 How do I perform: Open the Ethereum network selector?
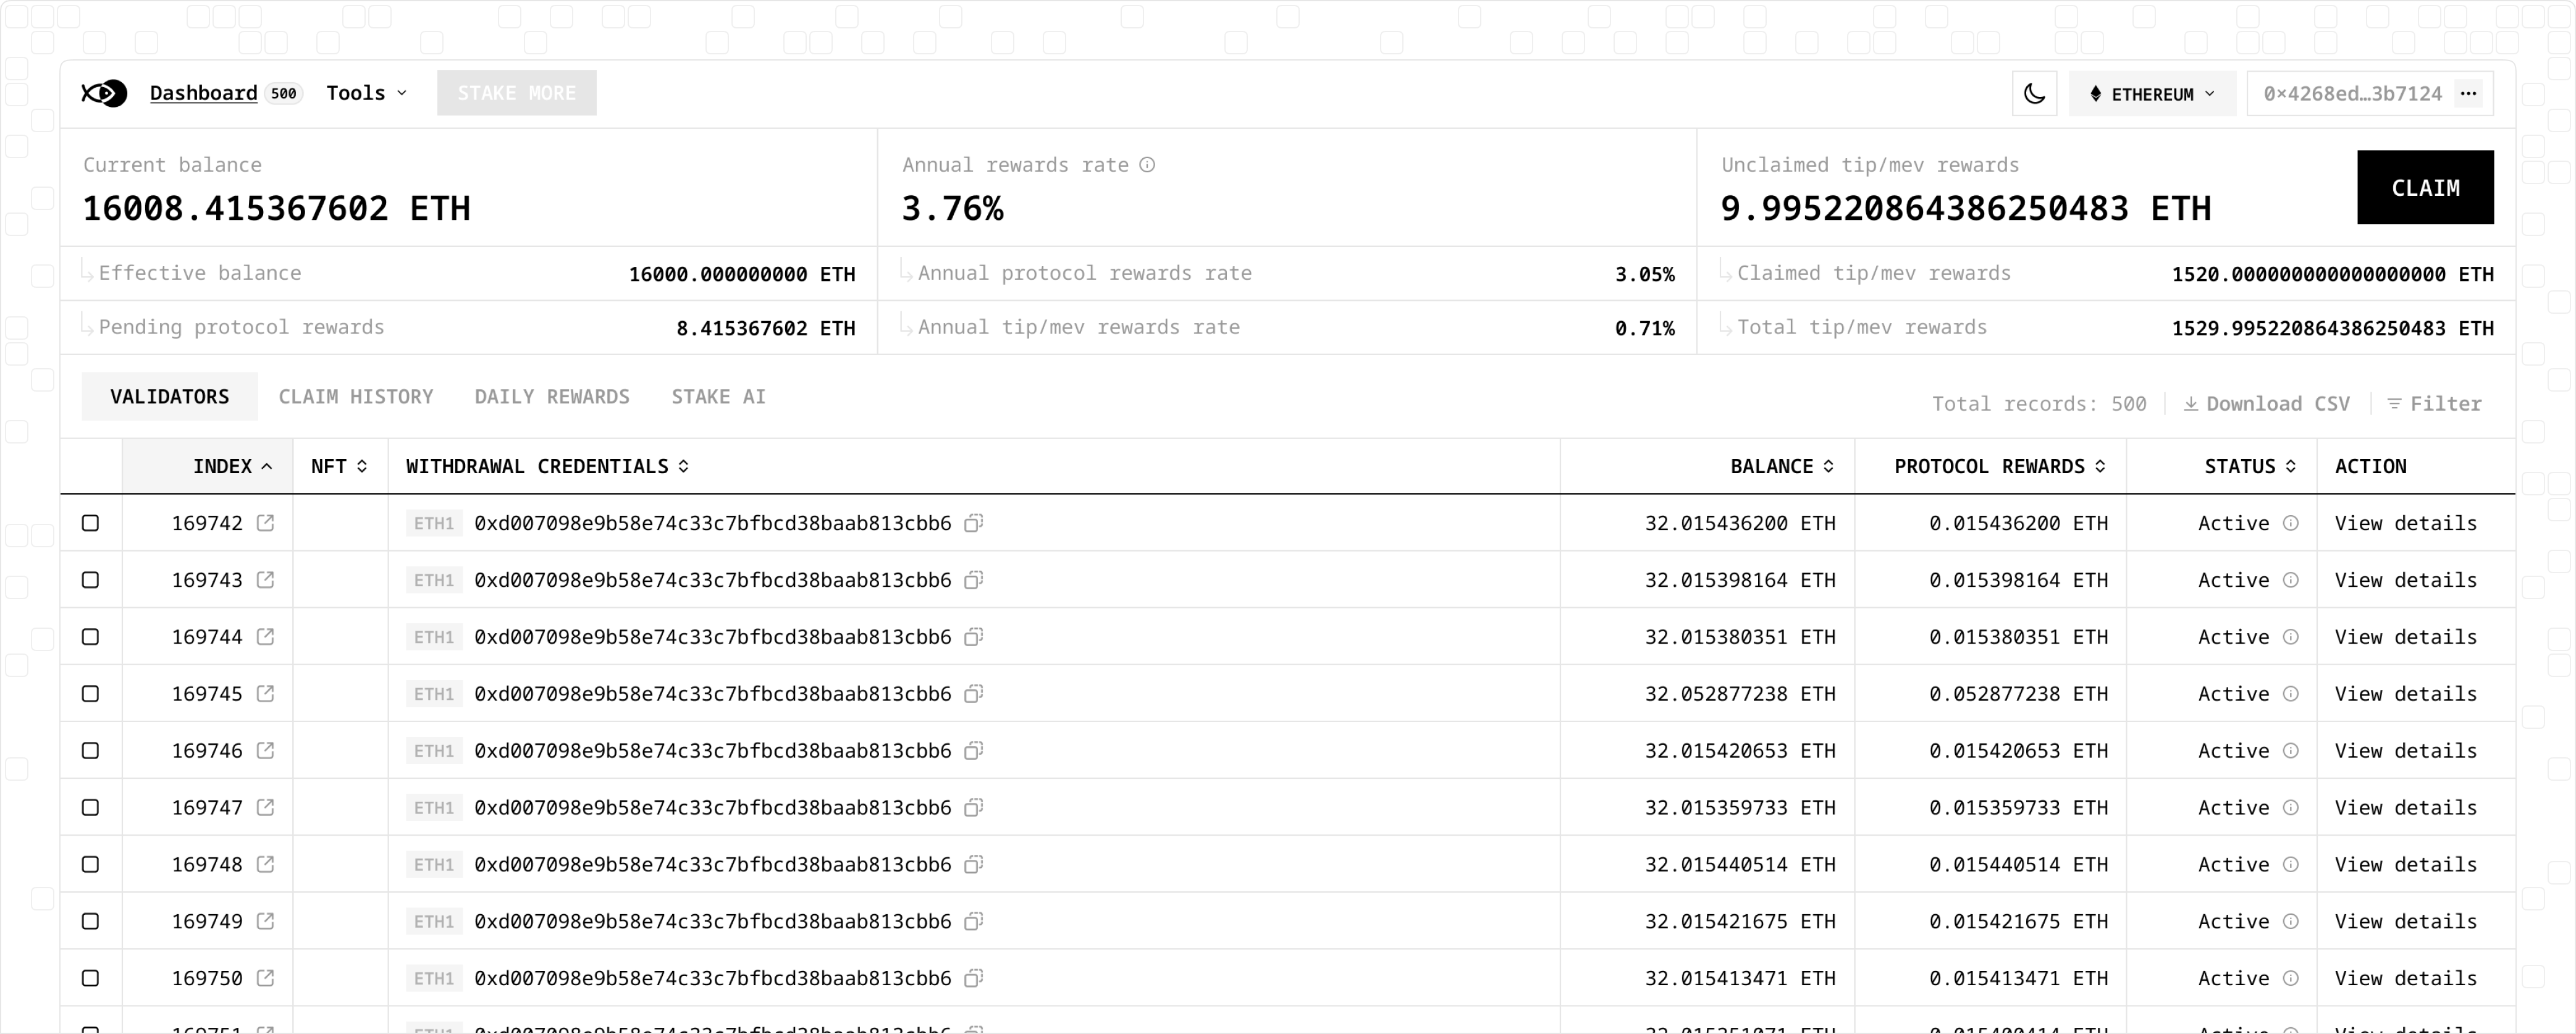pos(2152,94)
